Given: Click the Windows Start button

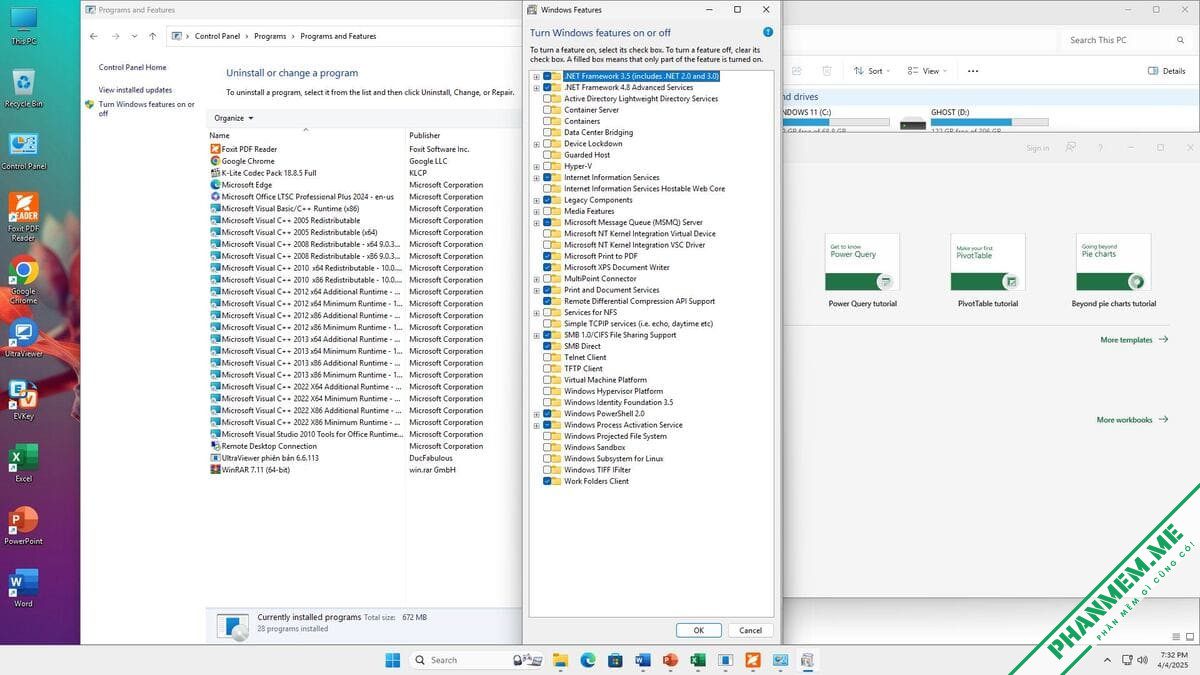Looking at the screenshot, I should (x=393, y=660).
